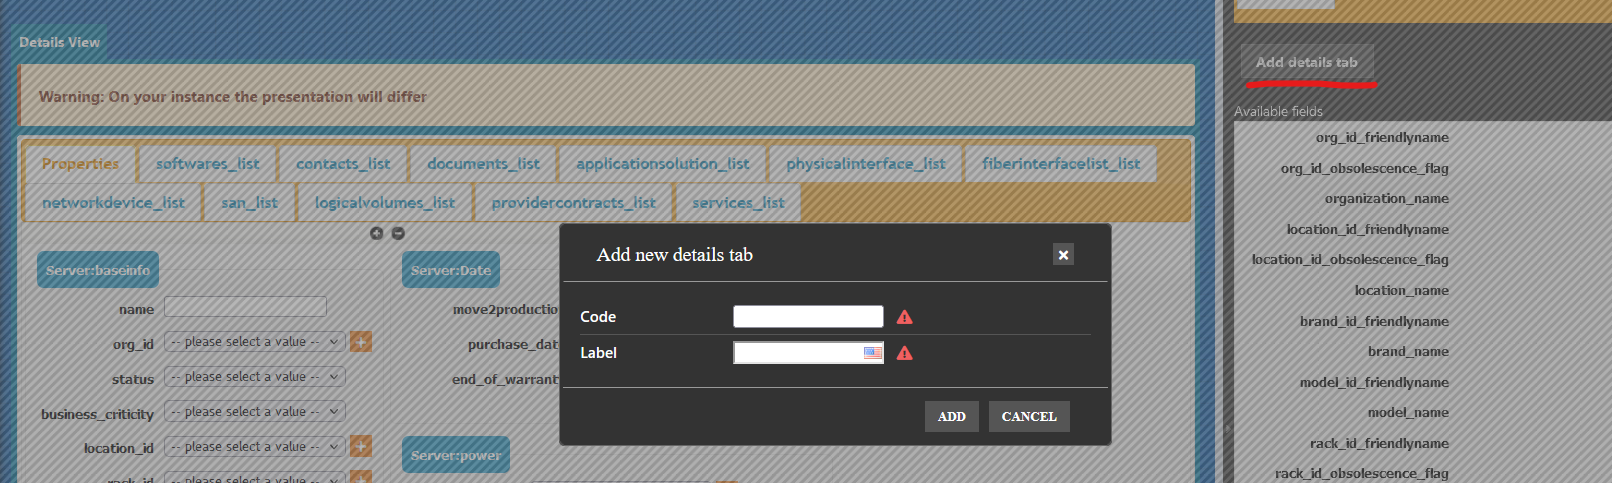Close the Add new details tab dialog
1612x483 pixels.
point(1063,255)
